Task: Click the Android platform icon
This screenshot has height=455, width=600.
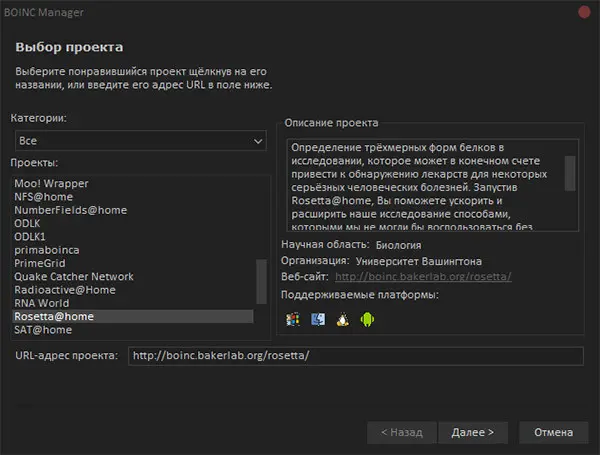Action: [x=367, y=320]
